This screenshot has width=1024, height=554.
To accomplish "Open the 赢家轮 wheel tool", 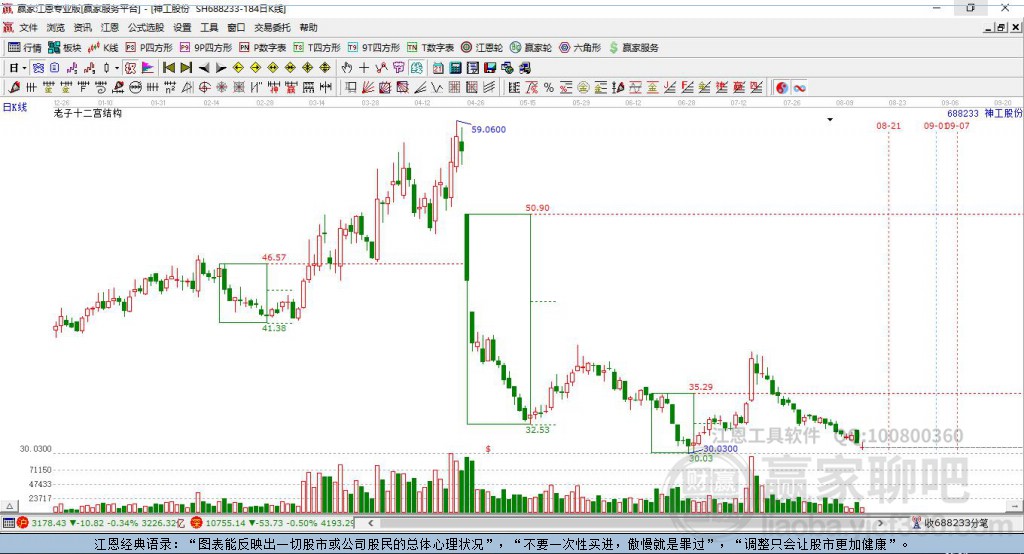I will point(531,48).
